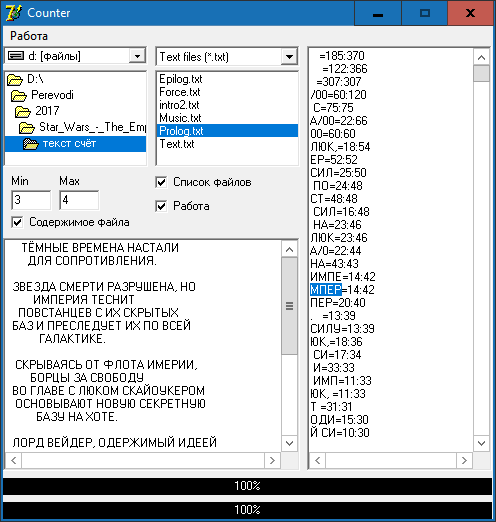Select the текст счёт folder name

[69, 144]
